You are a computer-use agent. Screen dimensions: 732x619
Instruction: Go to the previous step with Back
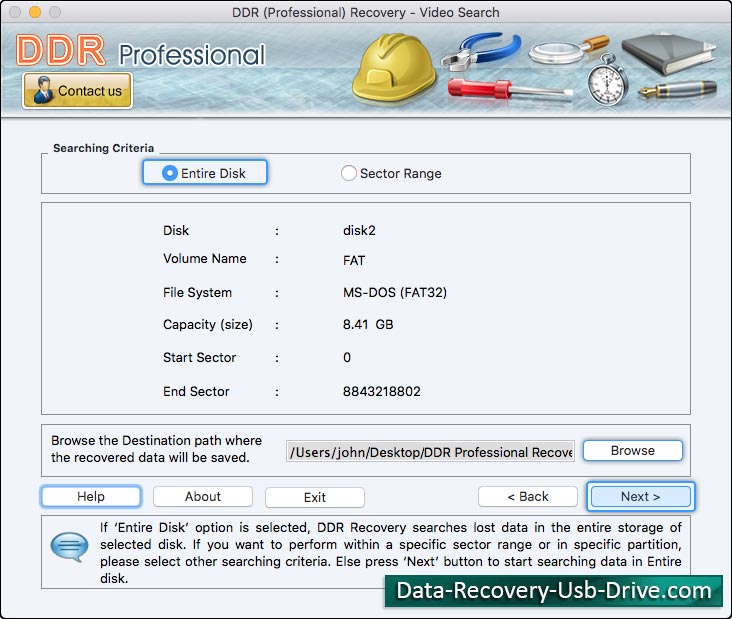528,496
